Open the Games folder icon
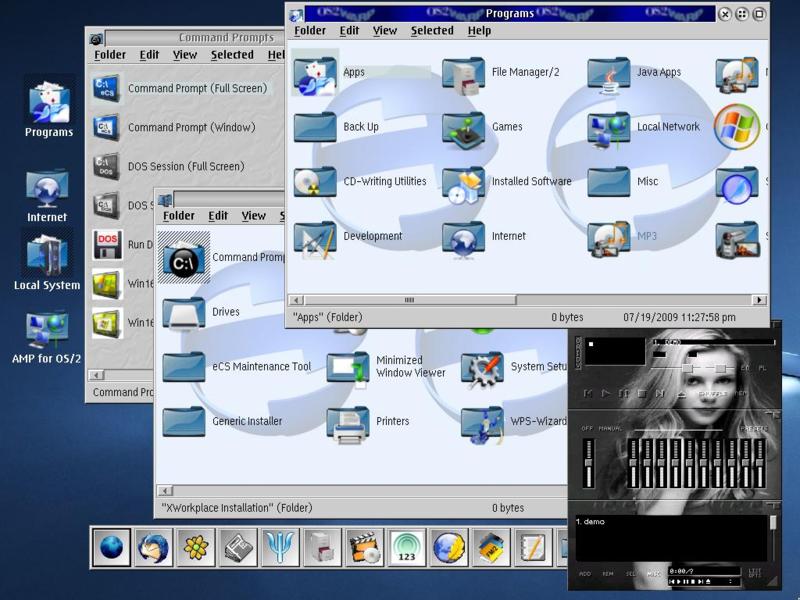This screenshot has height=600, width=800. tap(464, 127)
